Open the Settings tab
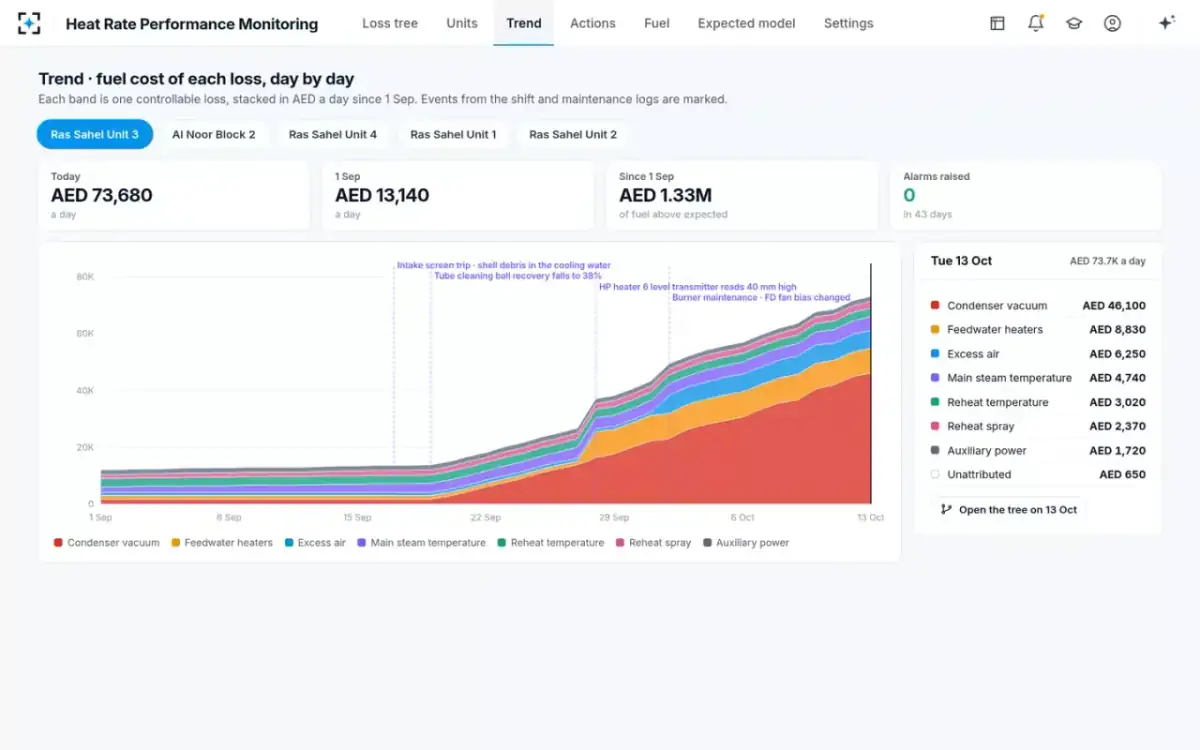 [849, 23]
